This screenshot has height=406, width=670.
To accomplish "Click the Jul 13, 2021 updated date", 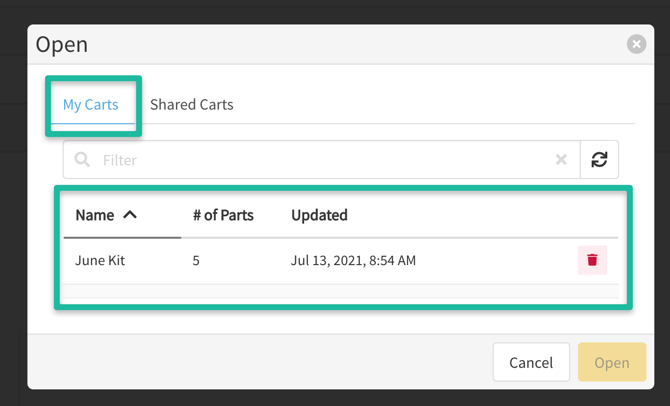I will (x=353, y=261).
